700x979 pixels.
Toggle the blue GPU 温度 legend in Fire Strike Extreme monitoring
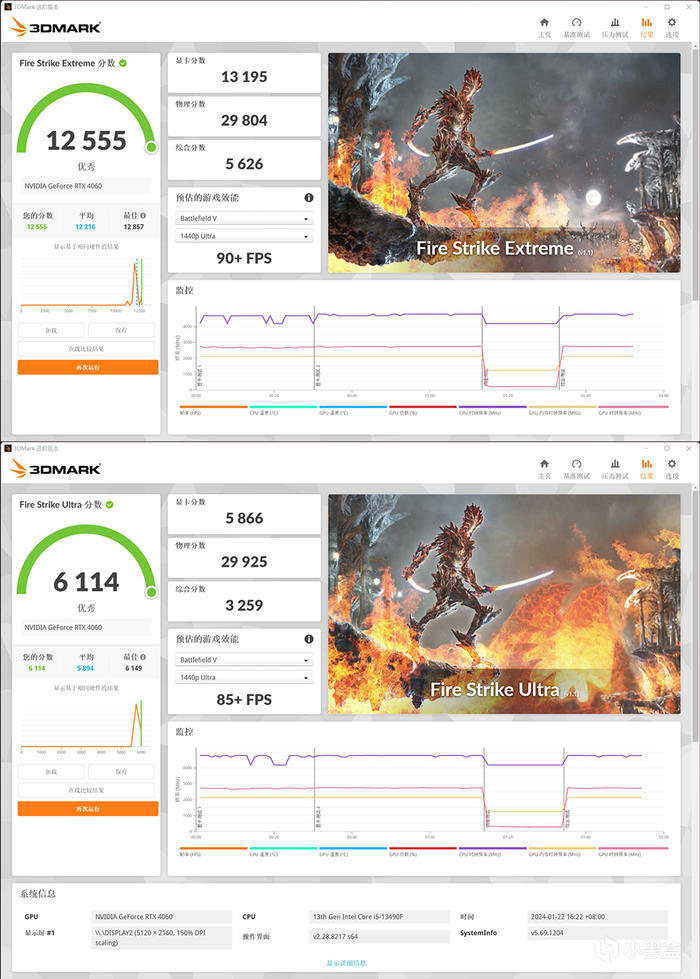pyautogui.click(x=353, y=410)
